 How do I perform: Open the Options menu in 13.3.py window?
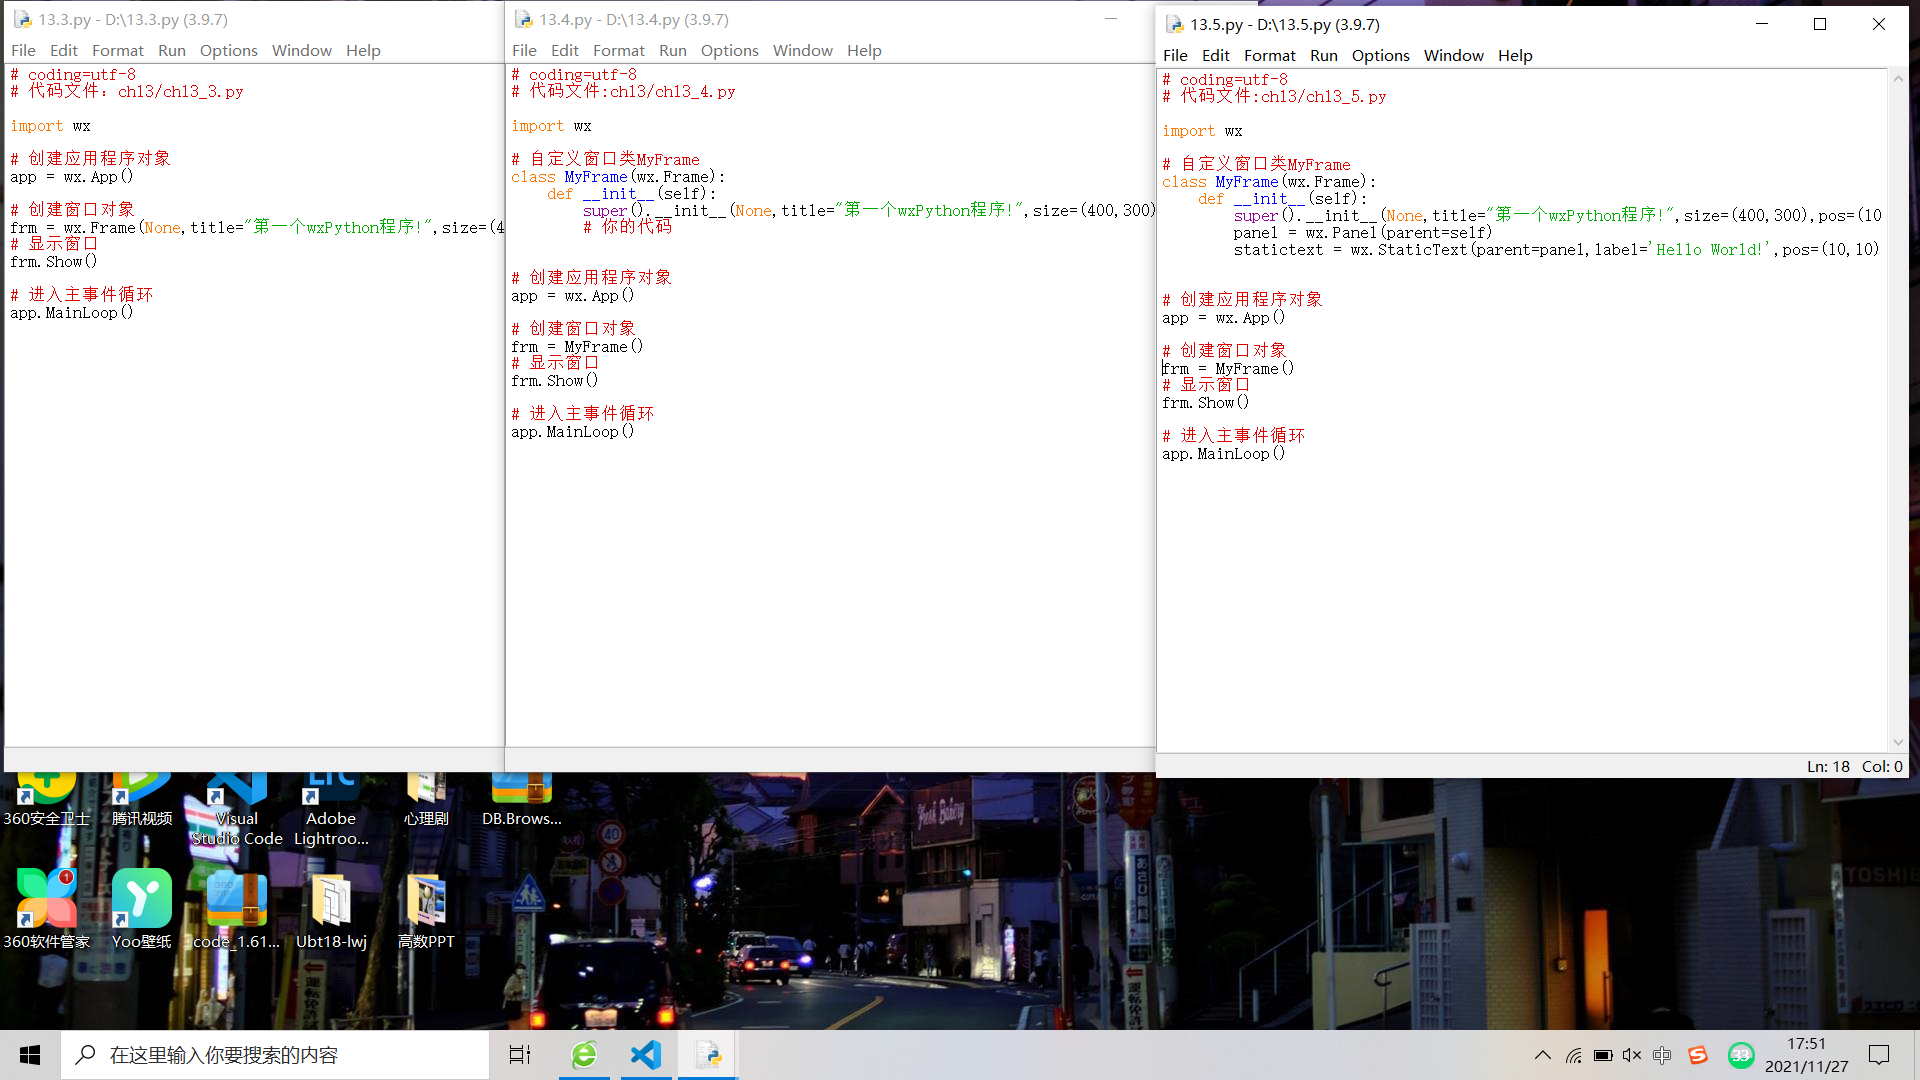[x=228, y=51]
